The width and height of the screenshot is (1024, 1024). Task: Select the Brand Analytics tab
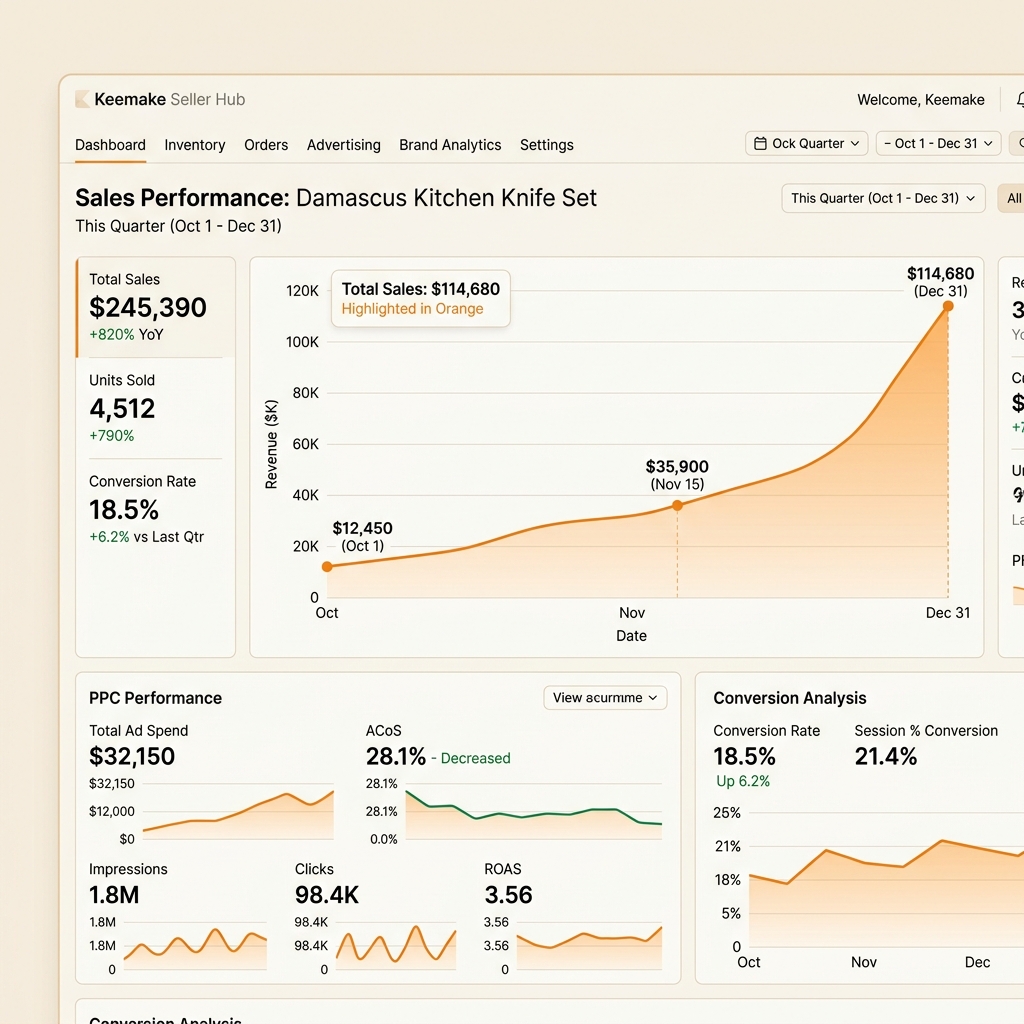[x=450, y=145]
